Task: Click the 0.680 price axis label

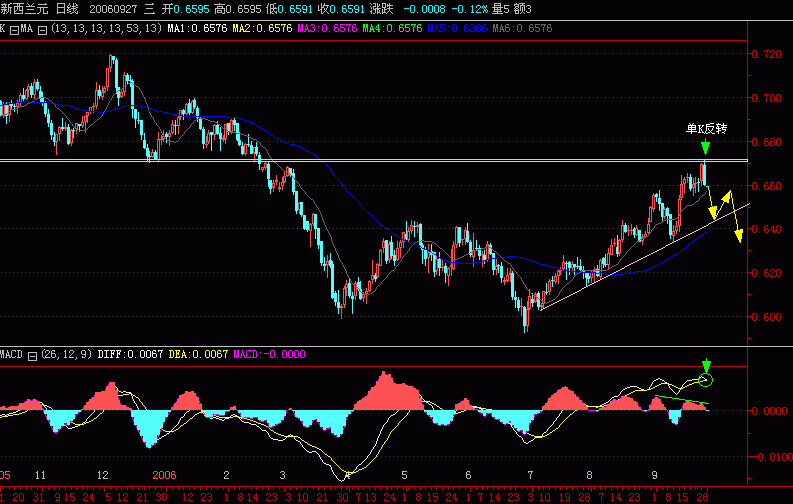Action: pos(767,142)
